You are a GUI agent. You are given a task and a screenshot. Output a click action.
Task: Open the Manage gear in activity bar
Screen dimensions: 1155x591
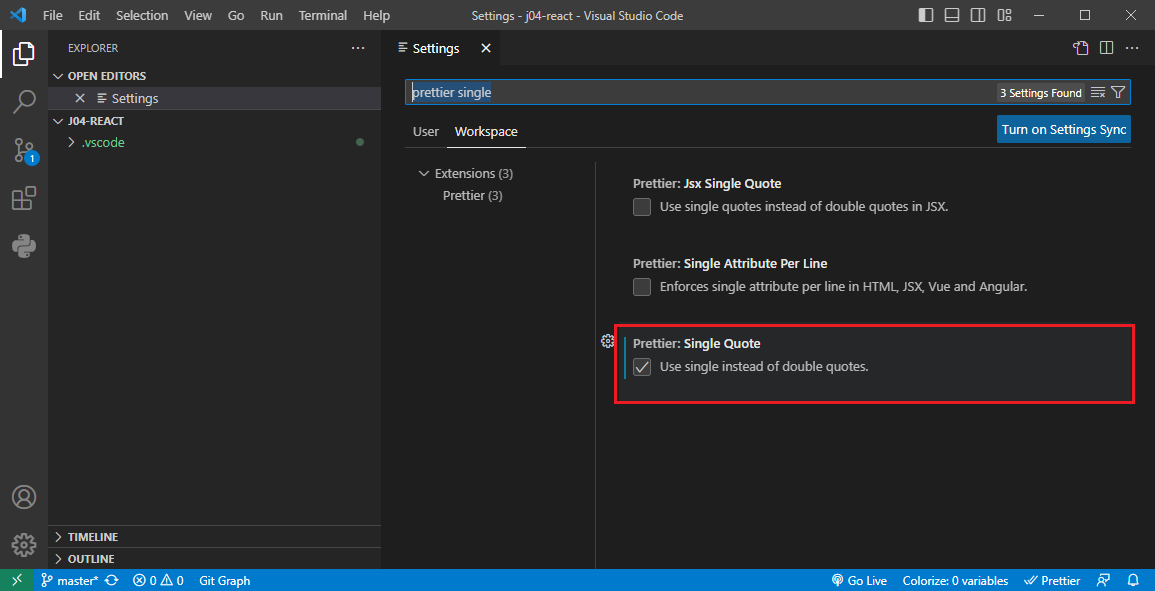(24, 544)
